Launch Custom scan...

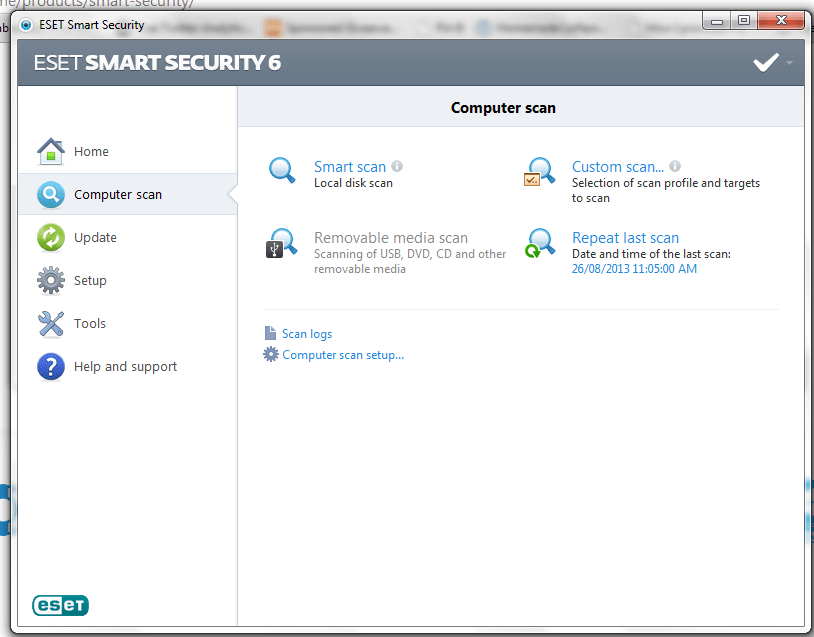(618, 167)
